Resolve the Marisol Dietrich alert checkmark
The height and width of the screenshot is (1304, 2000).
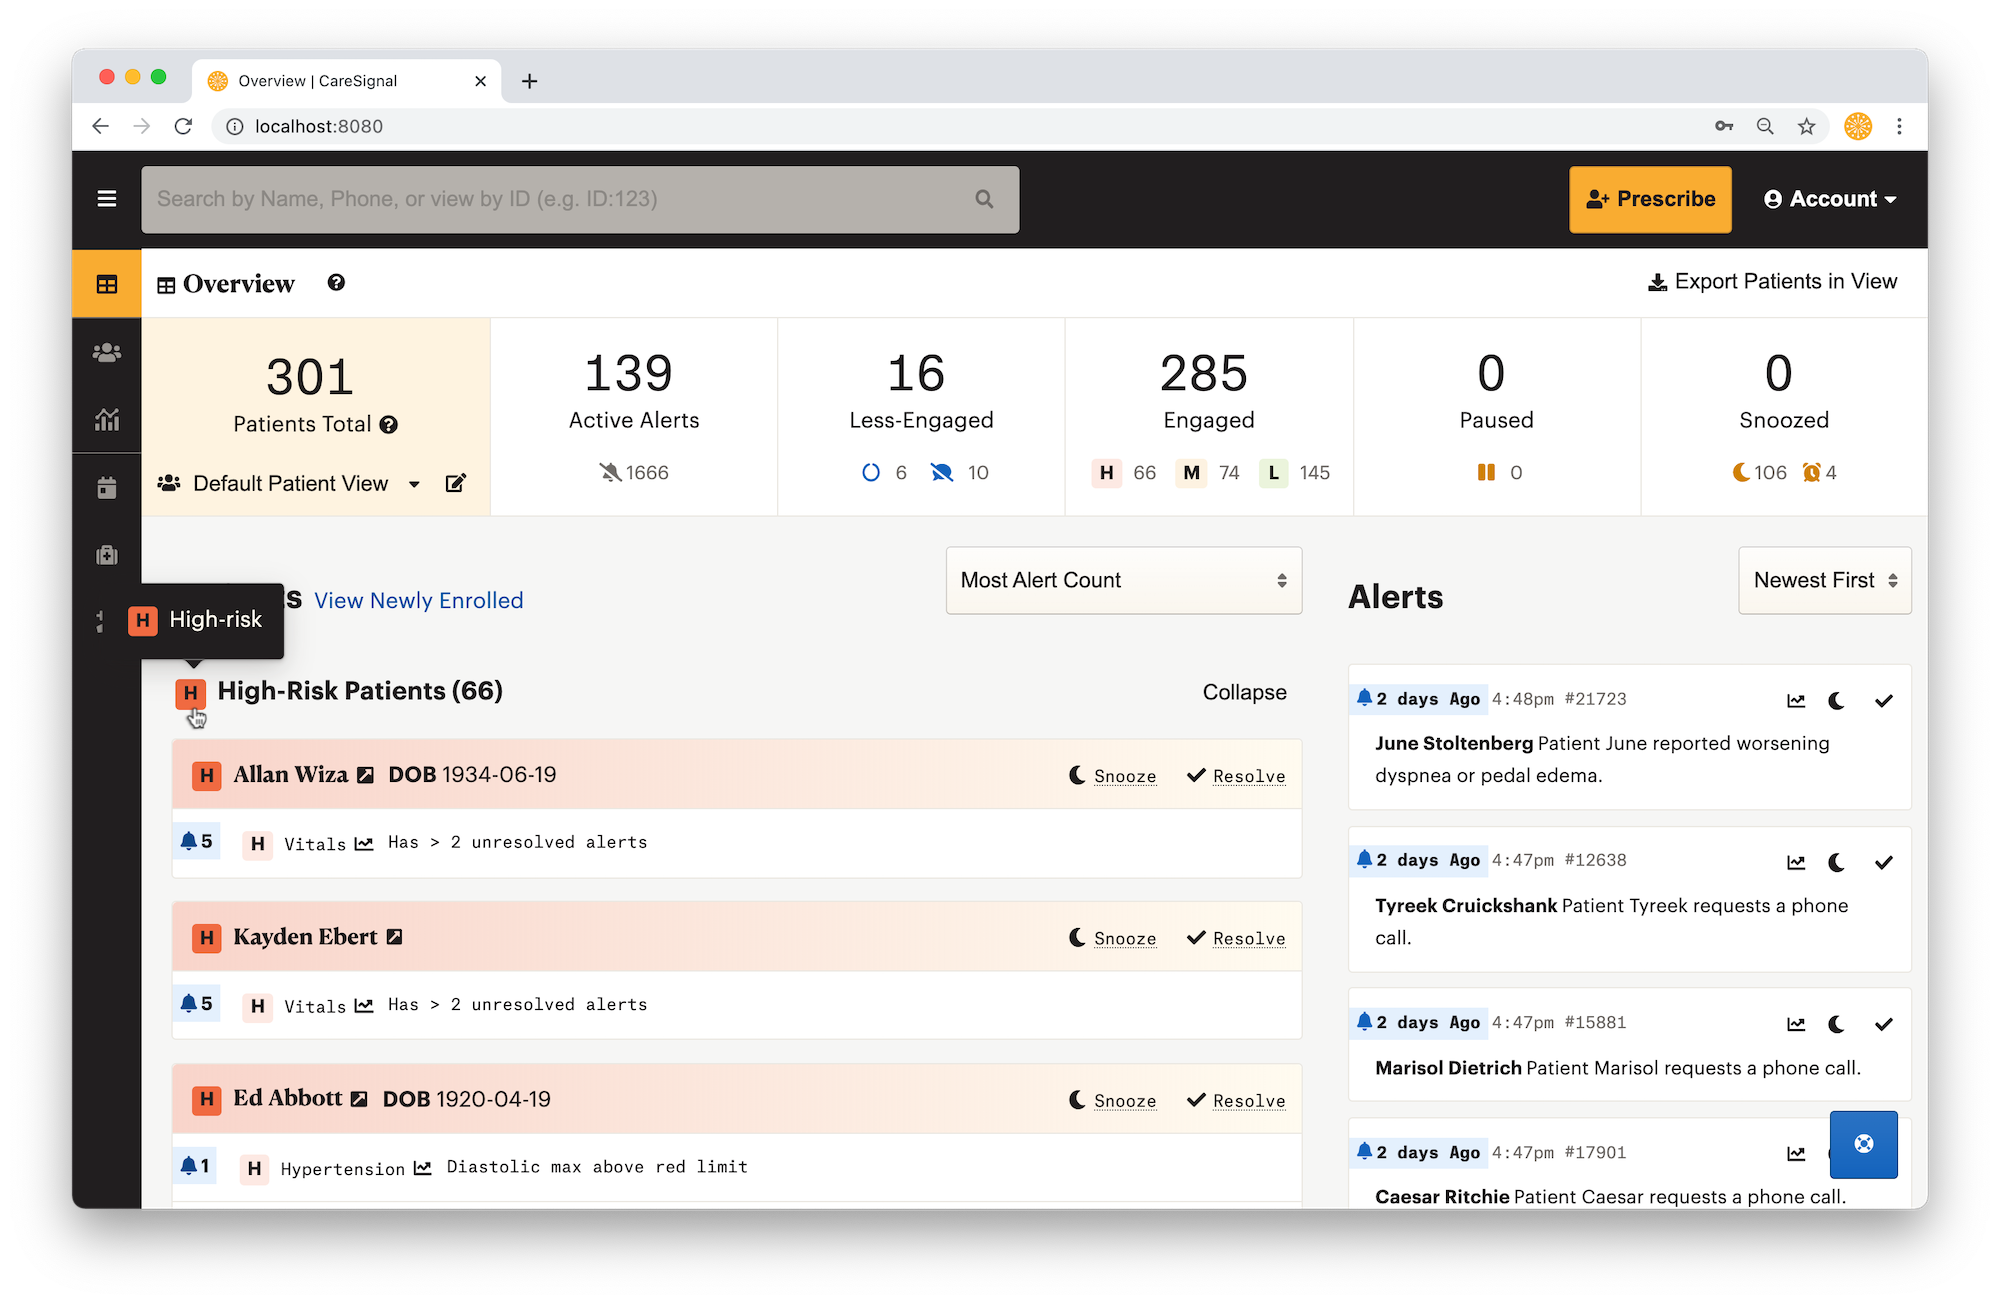click(x=1884, y=1024)
